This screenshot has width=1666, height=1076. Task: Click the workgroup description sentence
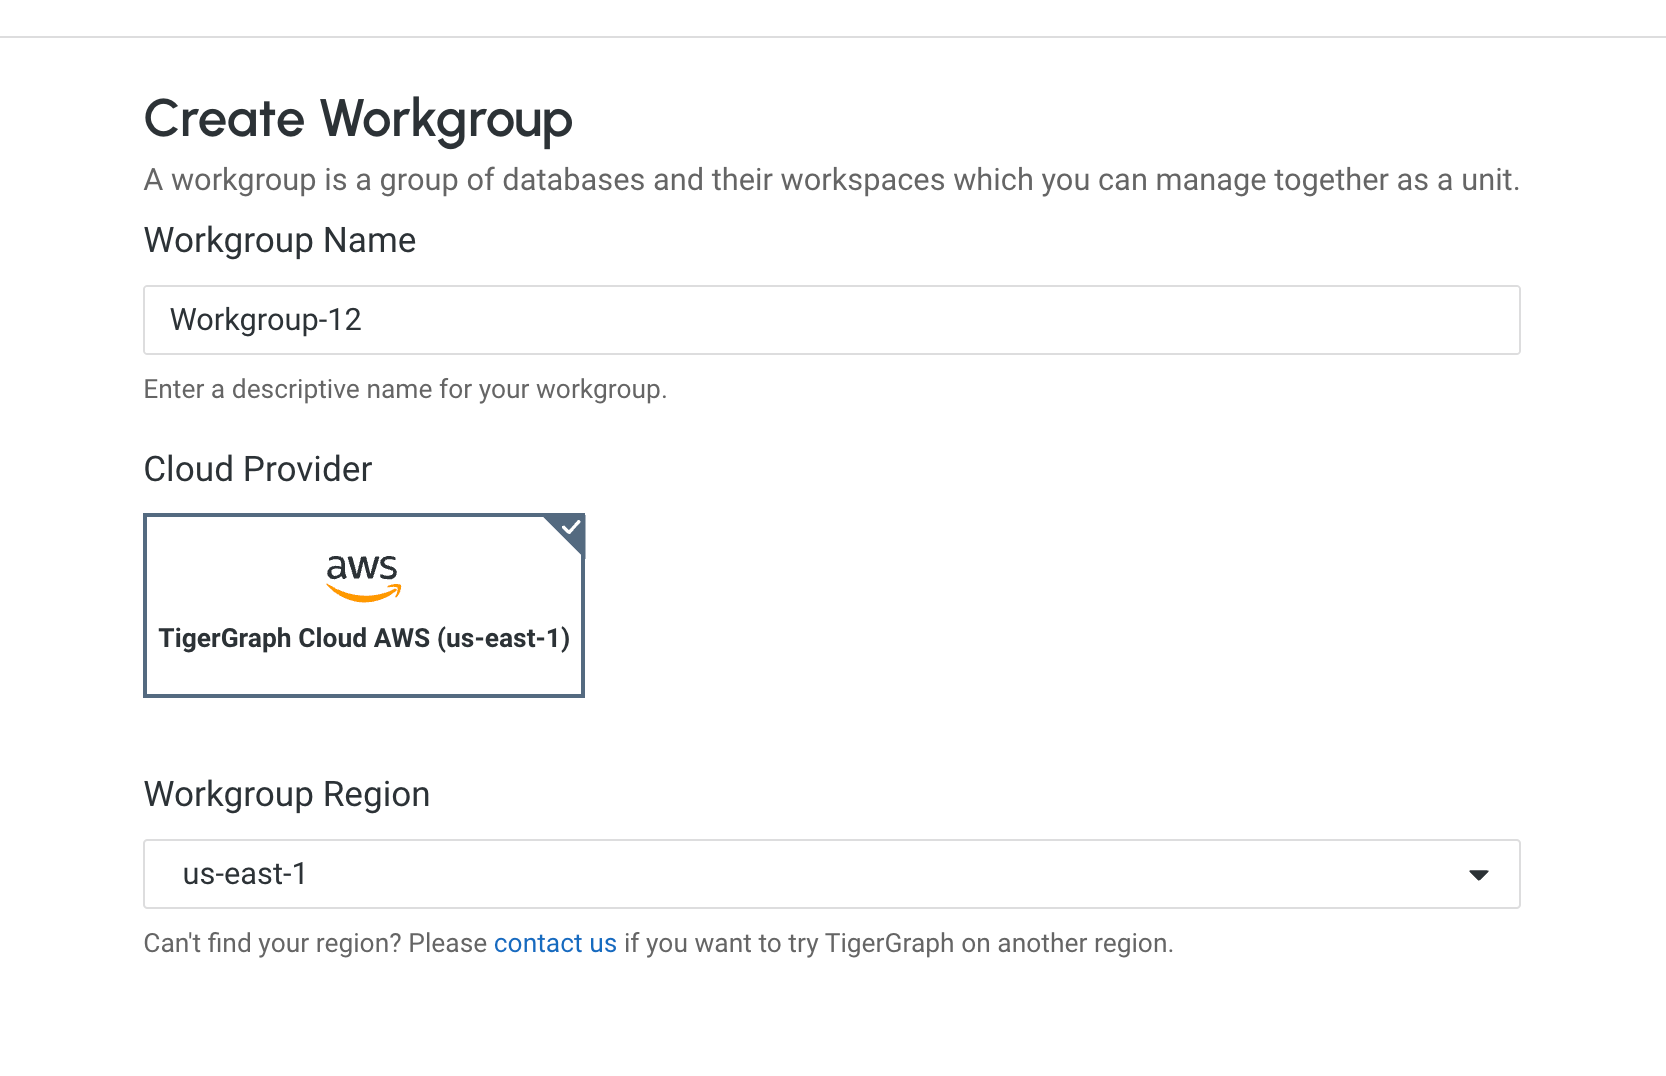point(831,180)
